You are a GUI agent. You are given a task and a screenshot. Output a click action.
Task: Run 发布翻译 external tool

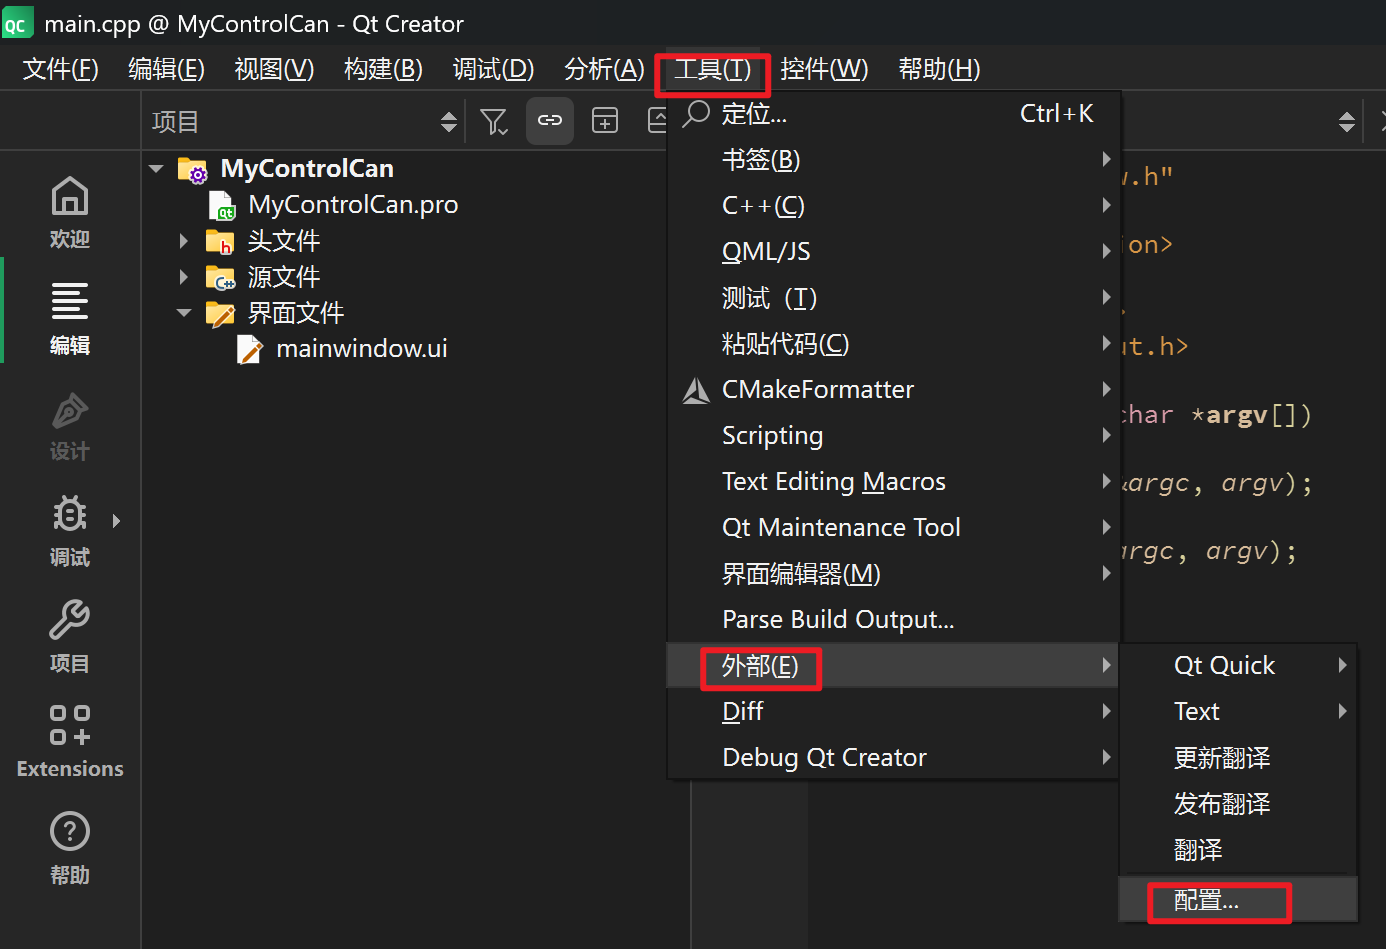[1238, 804]
